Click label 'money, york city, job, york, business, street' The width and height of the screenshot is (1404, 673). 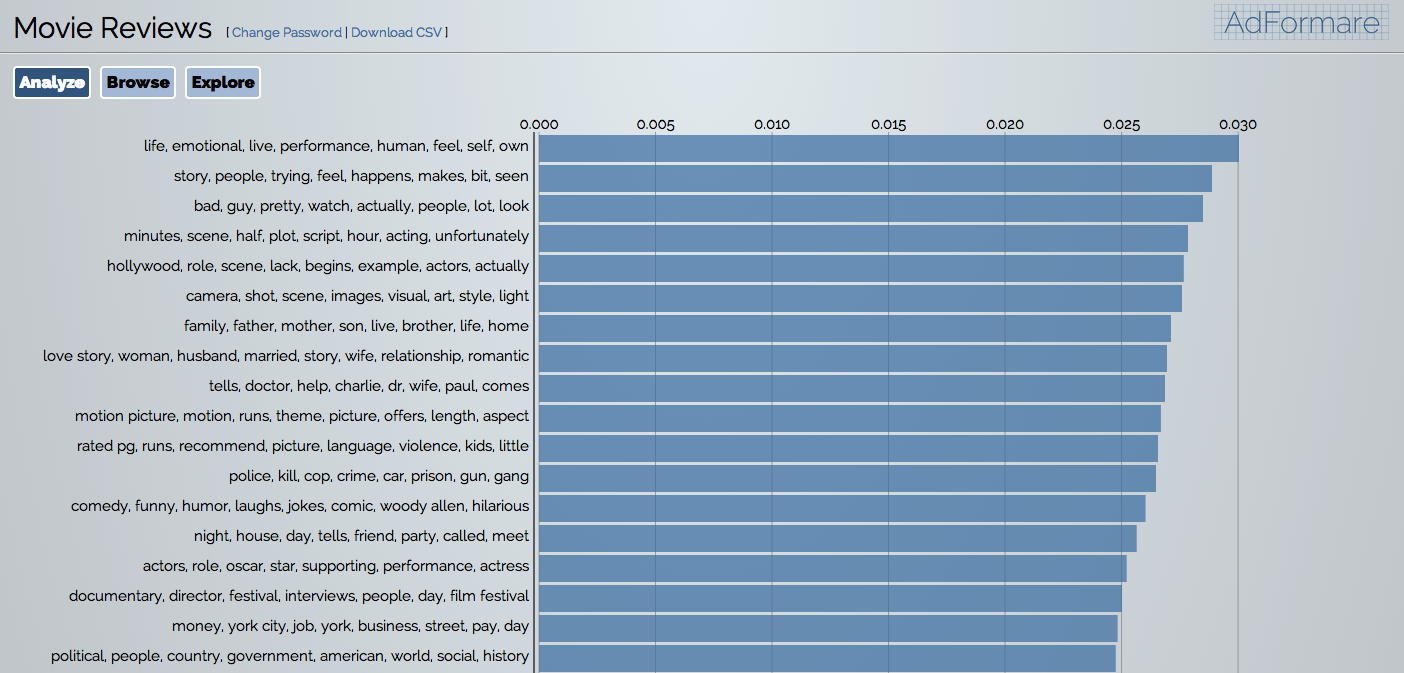350,626
